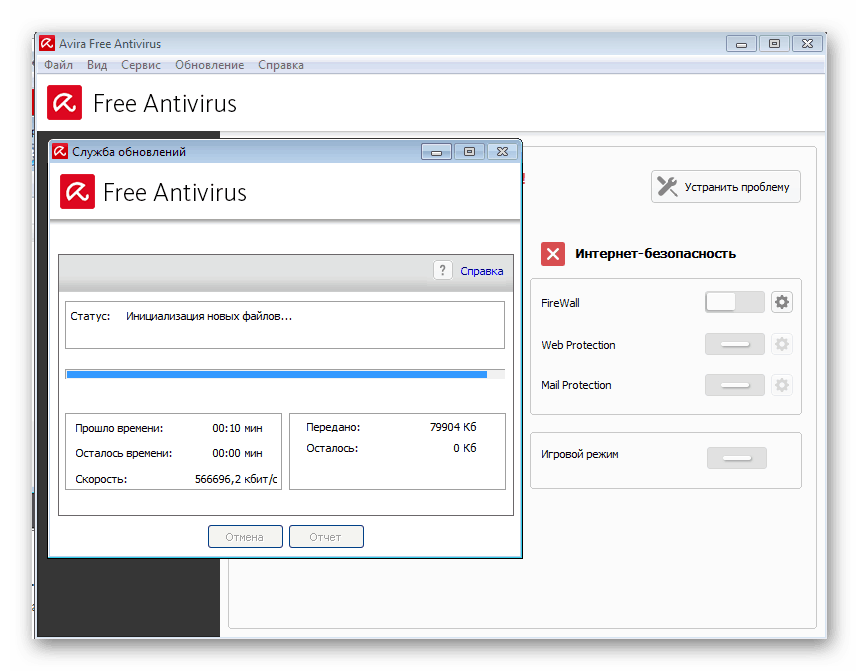Click the Отмена button

245,537
